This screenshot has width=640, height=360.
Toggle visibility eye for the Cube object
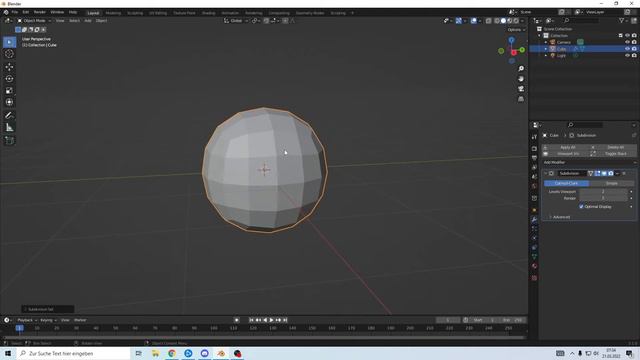point(627,49)
